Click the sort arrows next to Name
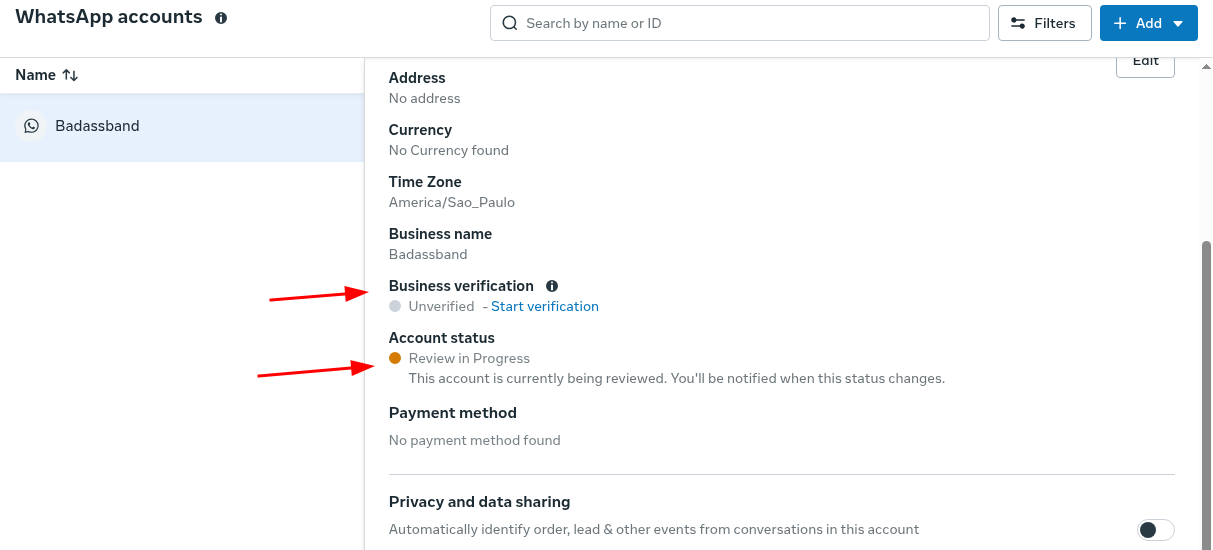Viewport: 1213px width, 550px height. pos(70,75)
